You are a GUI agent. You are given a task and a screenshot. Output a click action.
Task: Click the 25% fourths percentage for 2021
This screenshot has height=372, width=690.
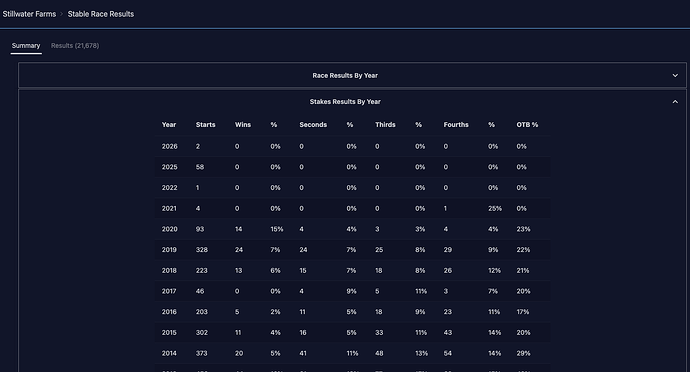495,209
